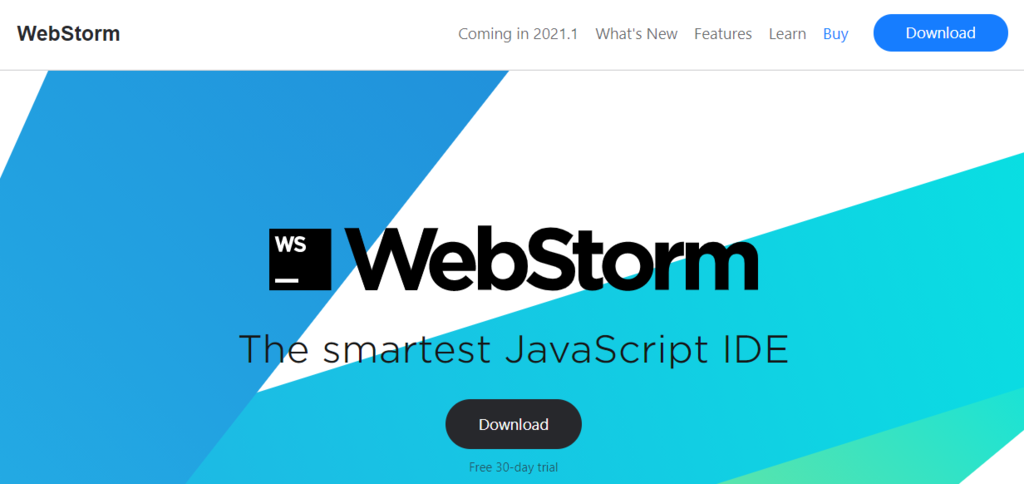The height and width of the screenshot is (484, 1024).
Task: Click the letters WS inside the black square
Action: (290, 244)
